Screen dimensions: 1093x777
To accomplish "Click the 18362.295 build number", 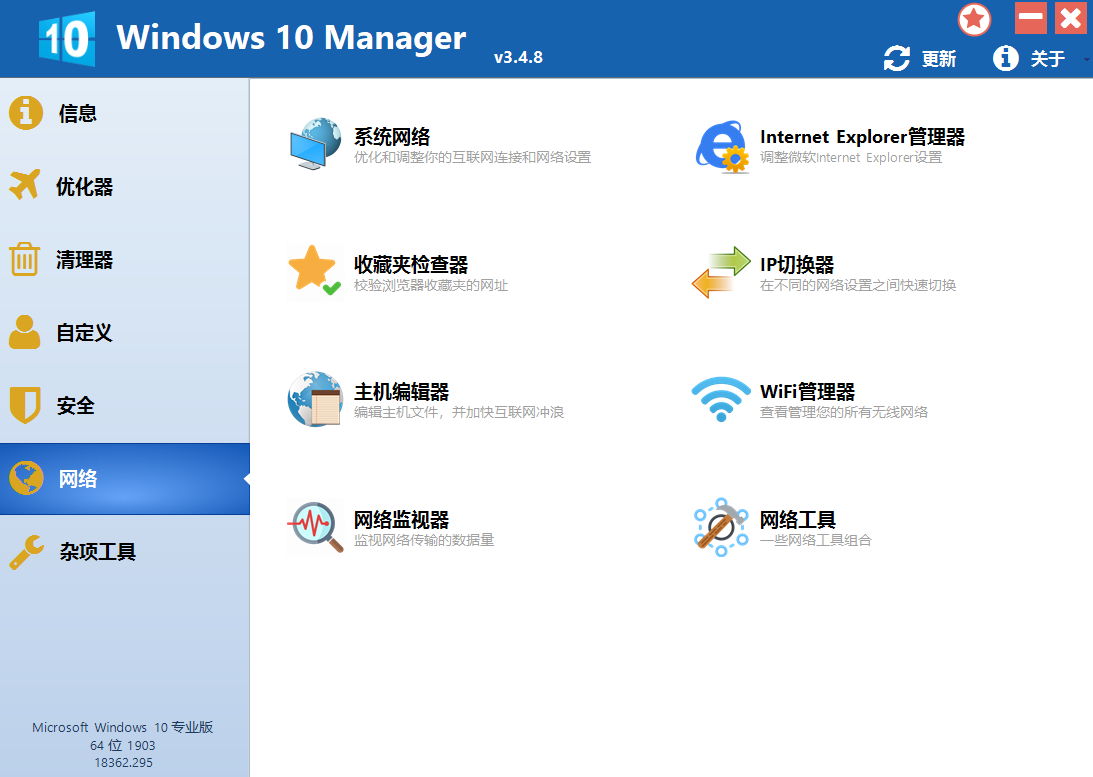I will 123,762.
